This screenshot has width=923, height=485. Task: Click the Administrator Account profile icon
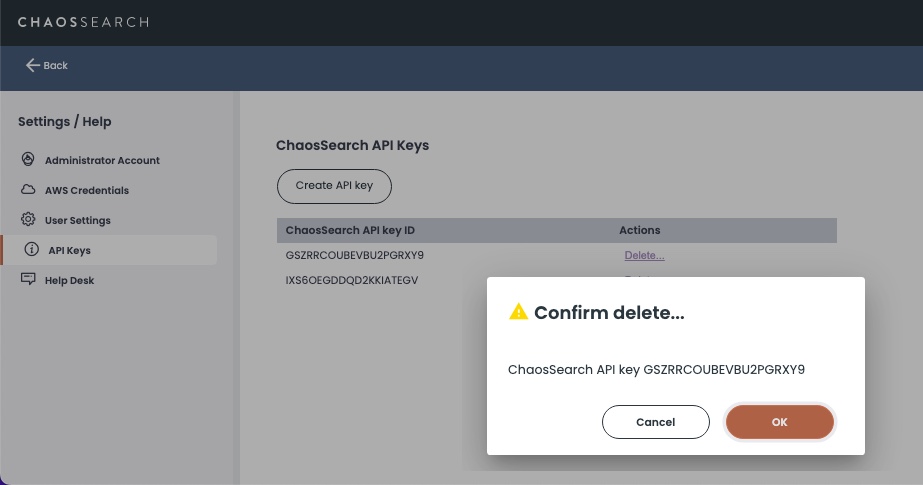point(28,160)
